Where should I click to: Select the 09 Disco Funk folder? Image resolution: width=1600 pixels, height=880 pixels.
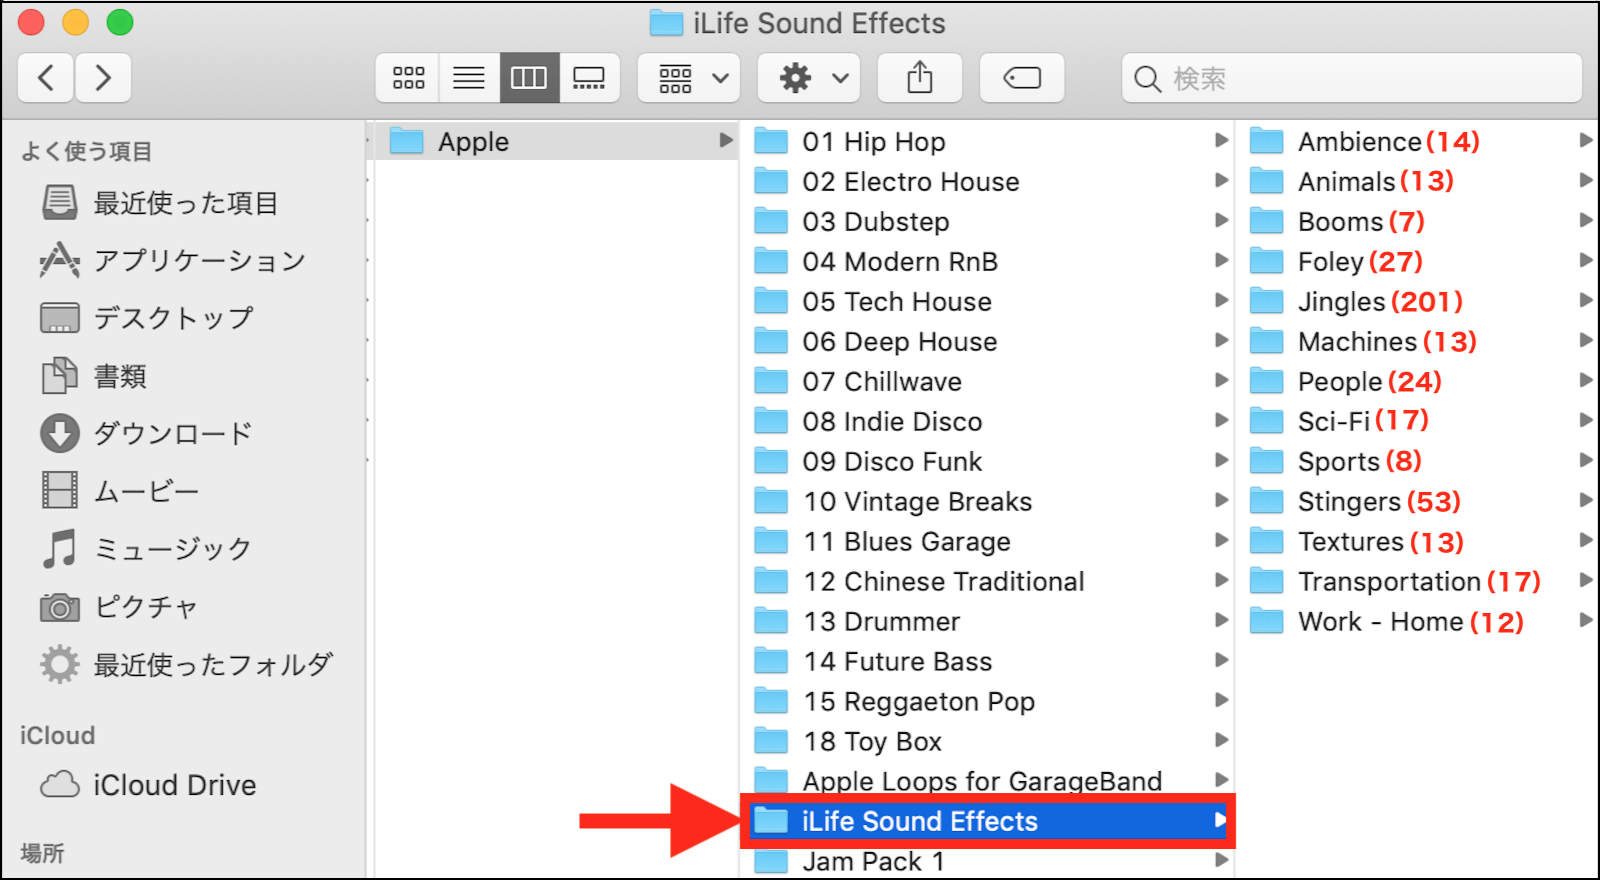tap(987, 461)
